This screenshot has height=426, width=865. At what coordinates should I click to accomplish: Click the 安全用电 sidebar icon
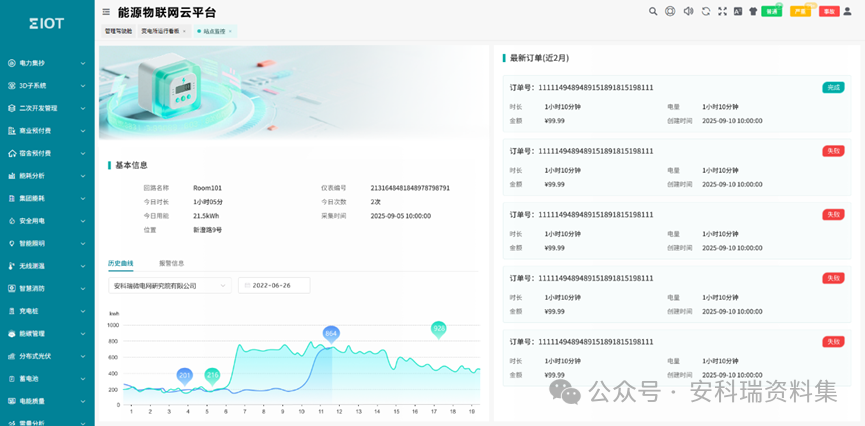click(12, 221)
